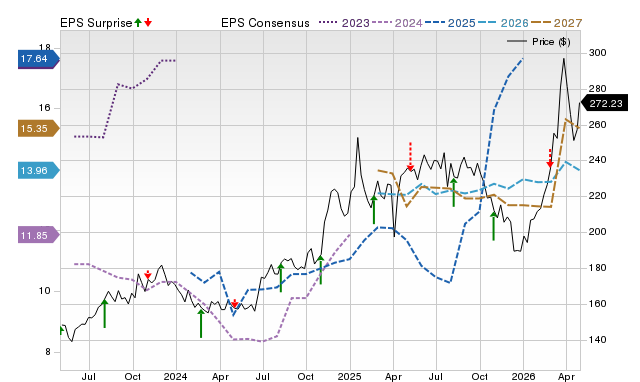Toggle the 2026 EPS consensus legend entry
Image resolution: width=640 pixels, height=382 pixels.
pyautogui.click(x=503, y=23)
